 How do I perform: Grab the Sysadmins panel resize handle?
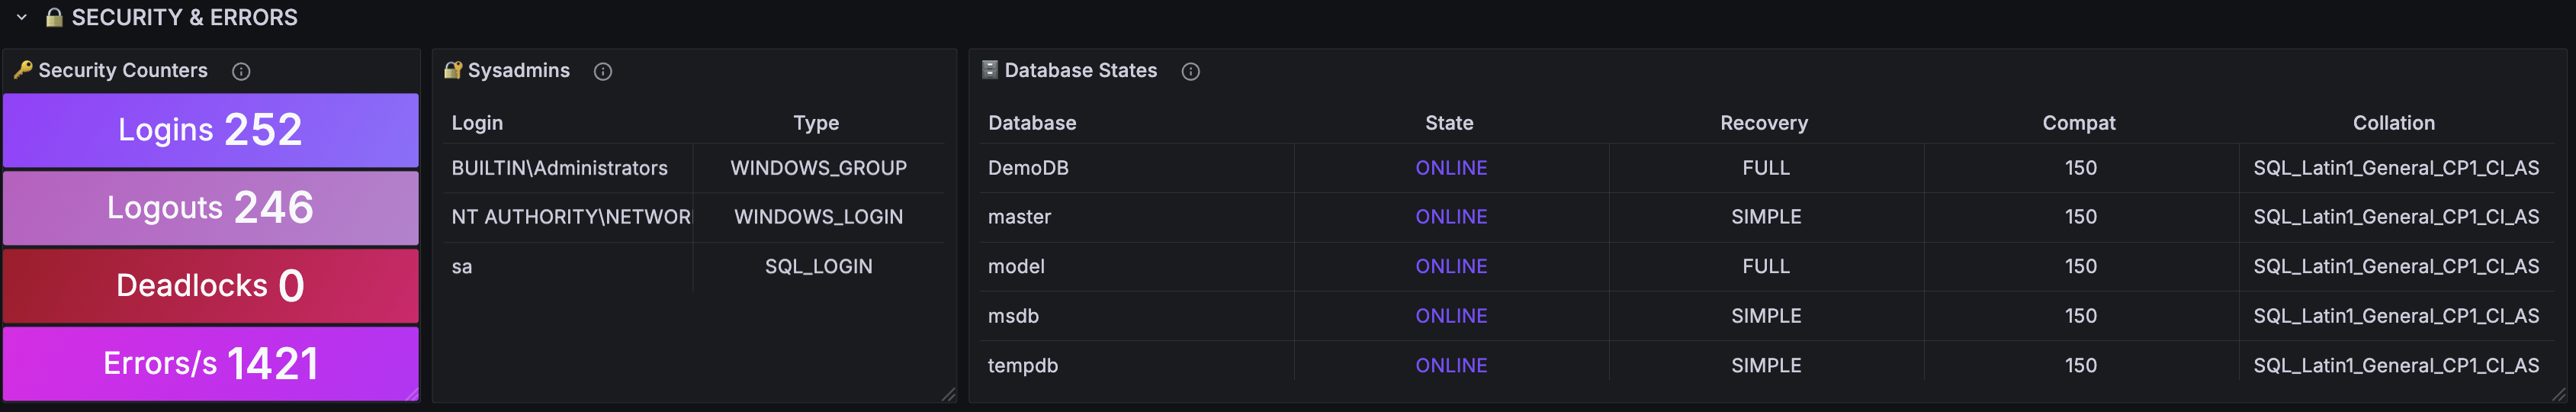pyautogui.click(x=948, y=394)
